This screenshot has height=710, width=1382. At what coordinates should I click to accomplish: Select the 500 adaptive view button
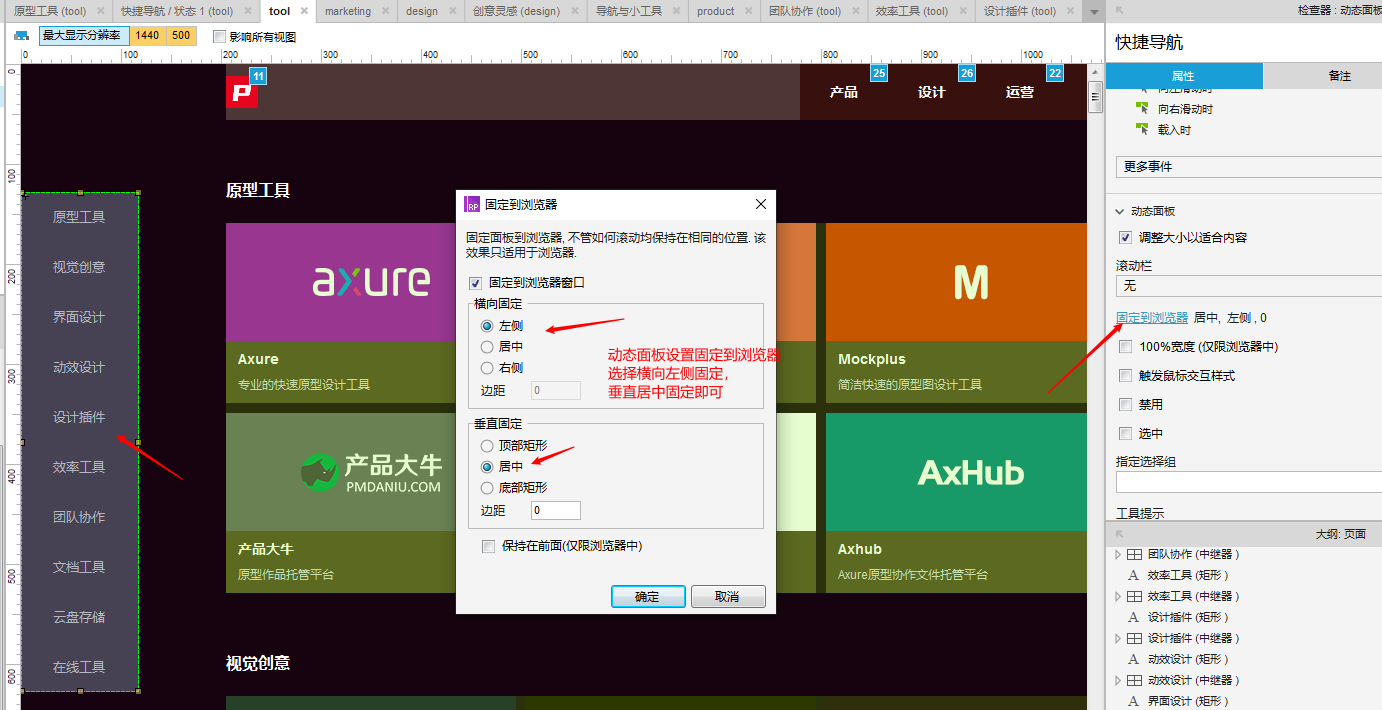180,36
